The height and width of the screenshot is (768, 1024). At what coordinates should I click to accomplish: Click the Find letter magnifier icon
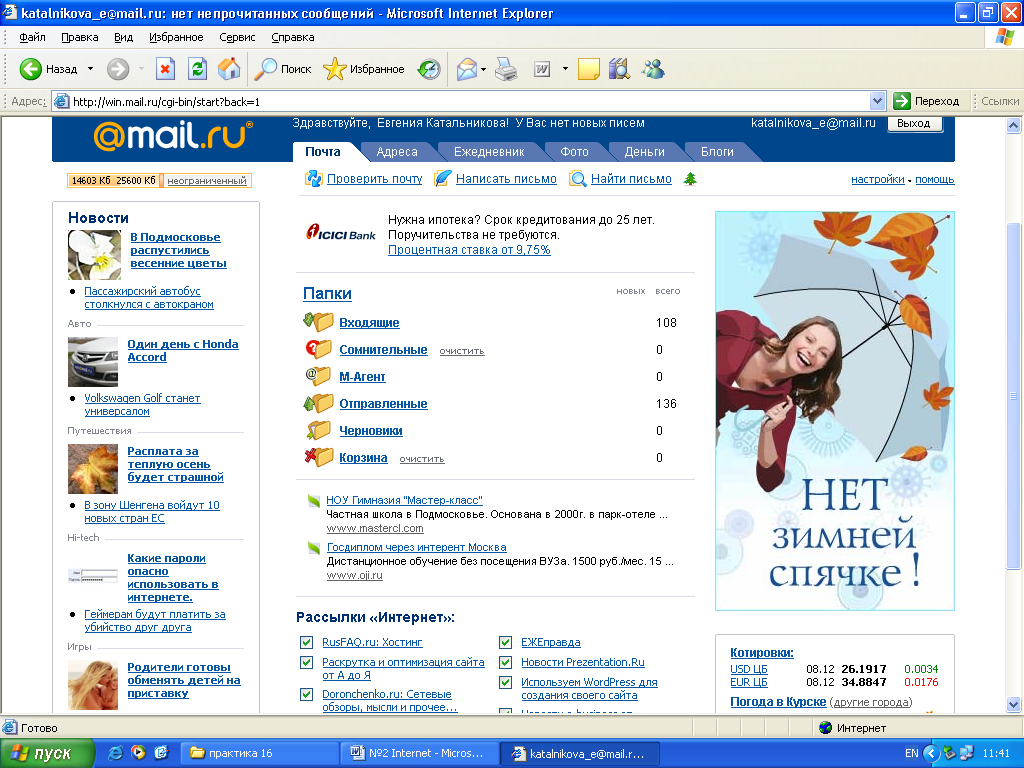577,178
